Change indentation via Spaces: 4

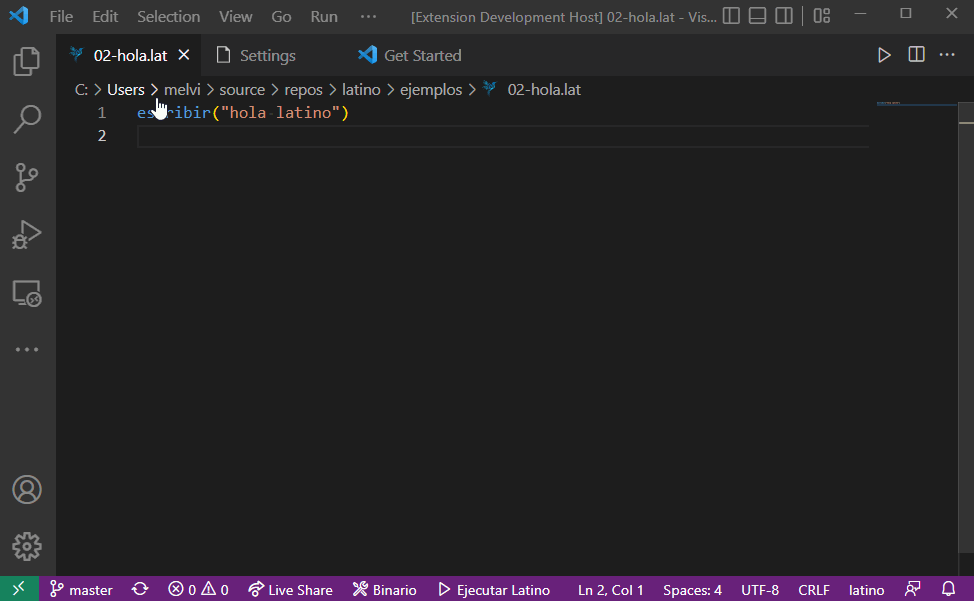692,589
